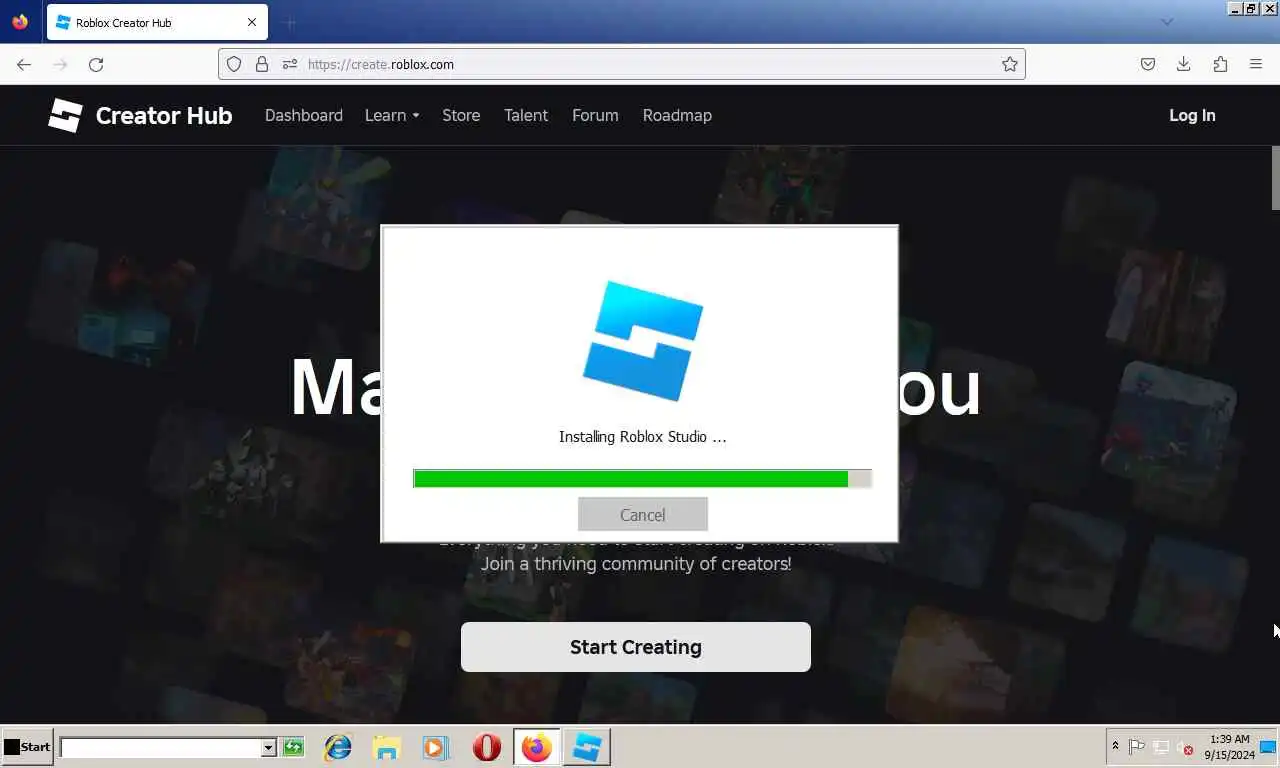Click the Creator Hub logo
1280x768 pixels.
coord(140,115)
